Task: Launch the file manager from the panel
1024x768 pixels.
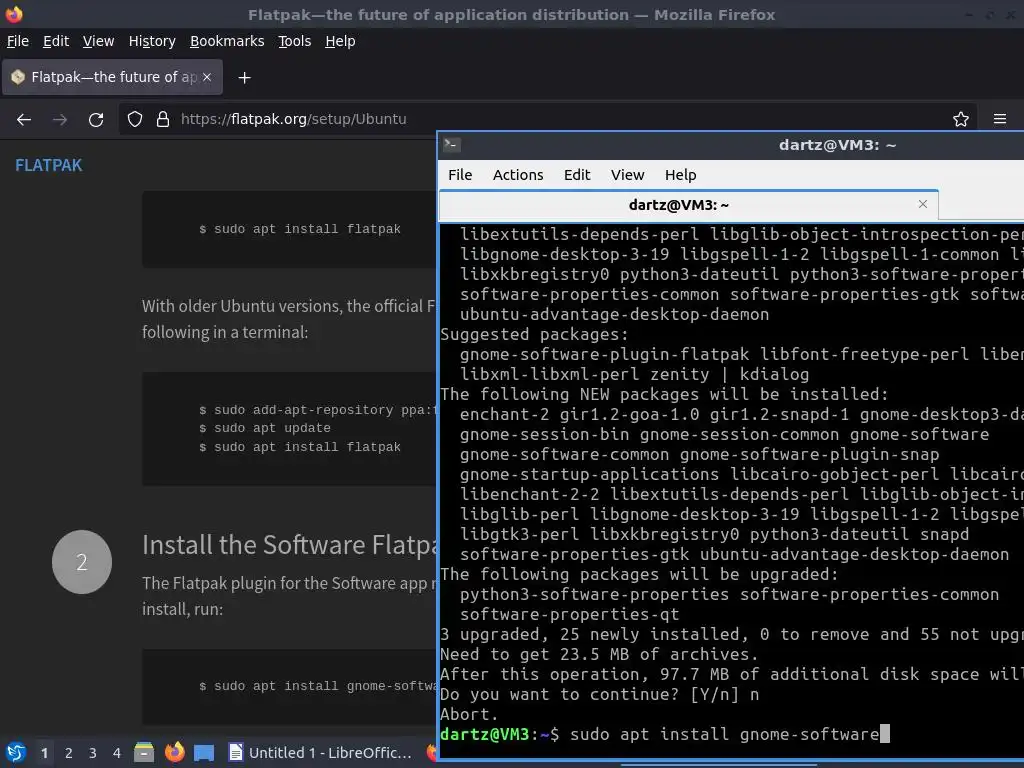Action: tap(144, 753)
